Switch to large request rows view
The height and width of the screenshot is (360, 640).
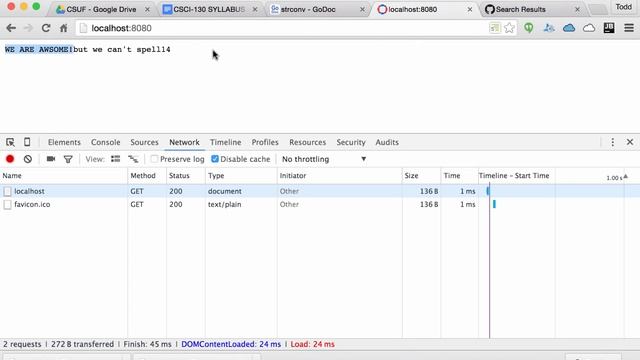tap(116, 159)
